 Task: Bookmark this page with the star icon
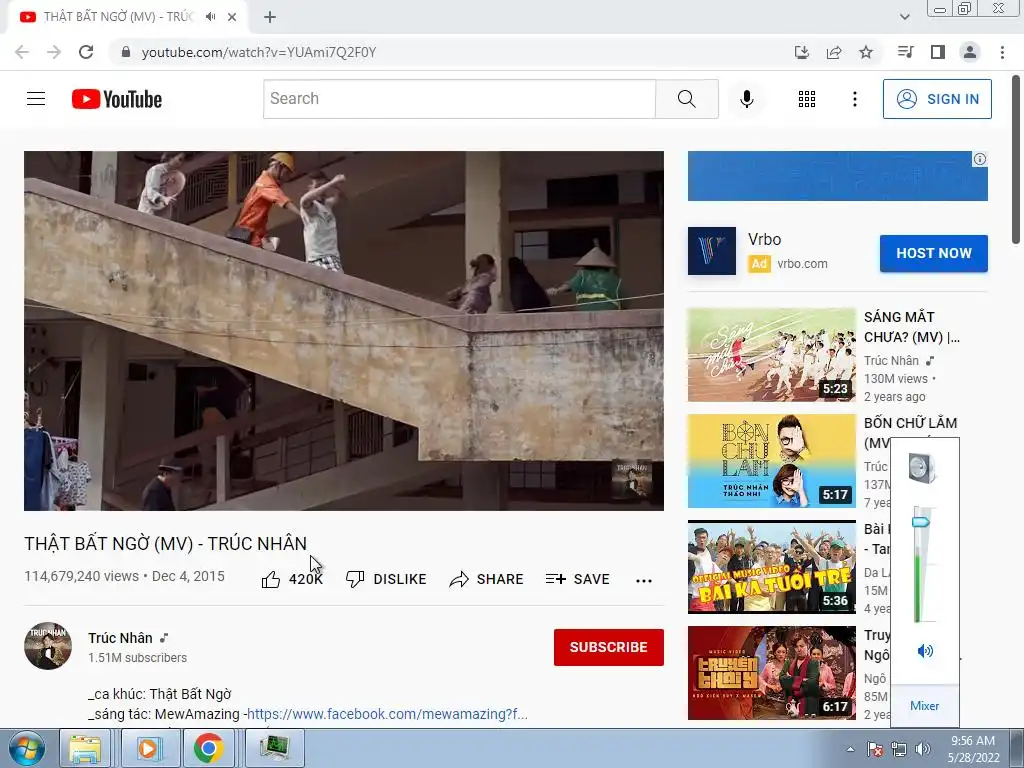point(866,52)
